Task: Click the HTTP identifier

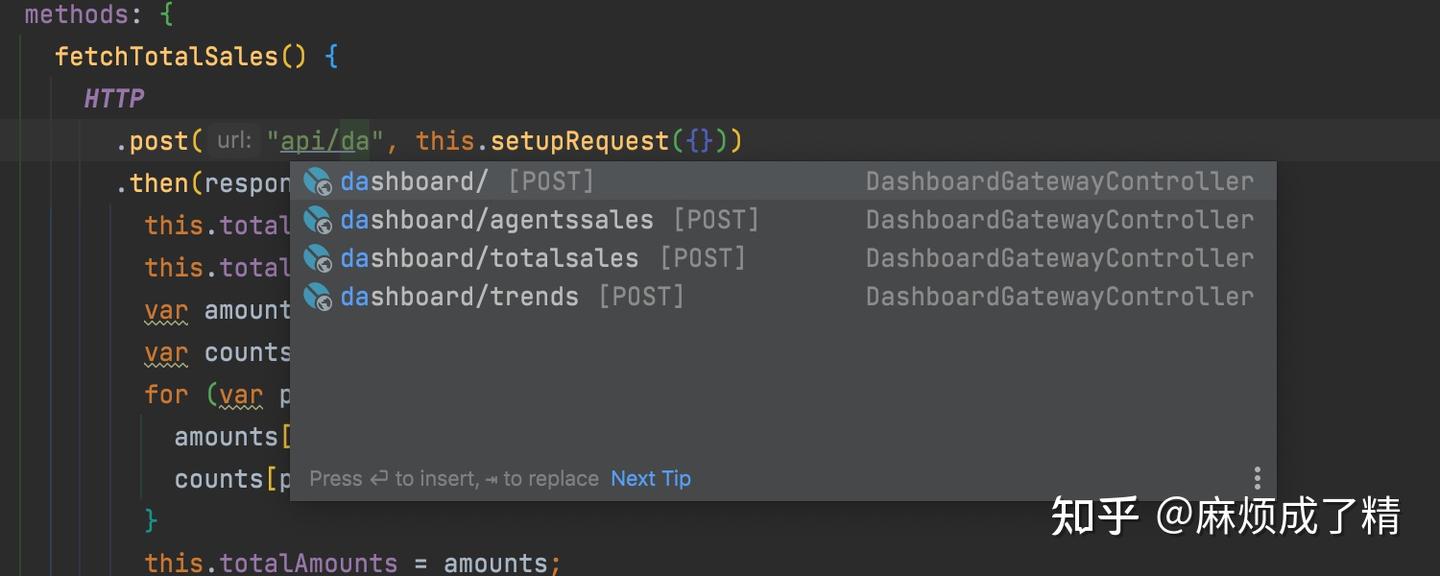Action: click(113, 98)
